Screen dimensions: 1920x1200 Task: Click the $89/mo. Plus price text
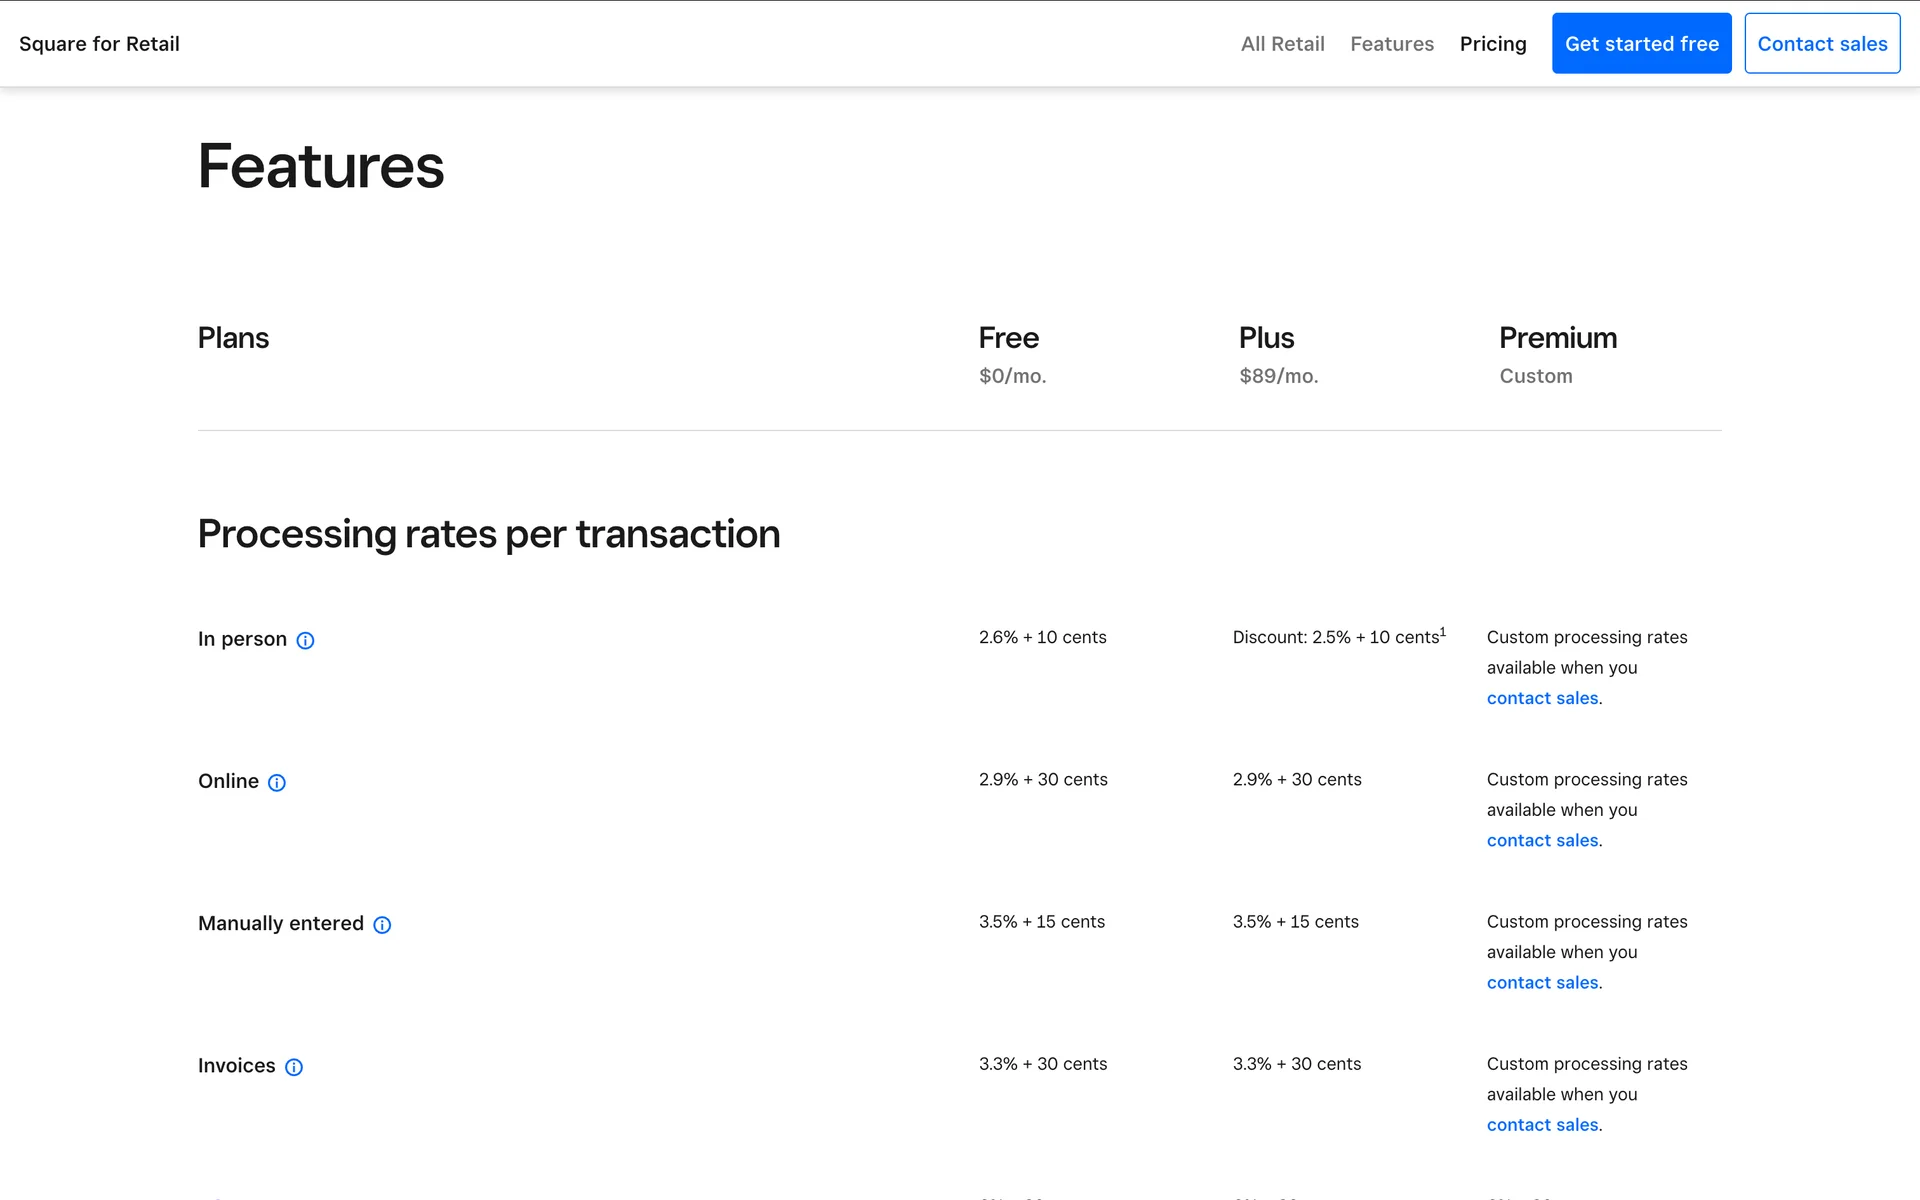pos(1278,376)
